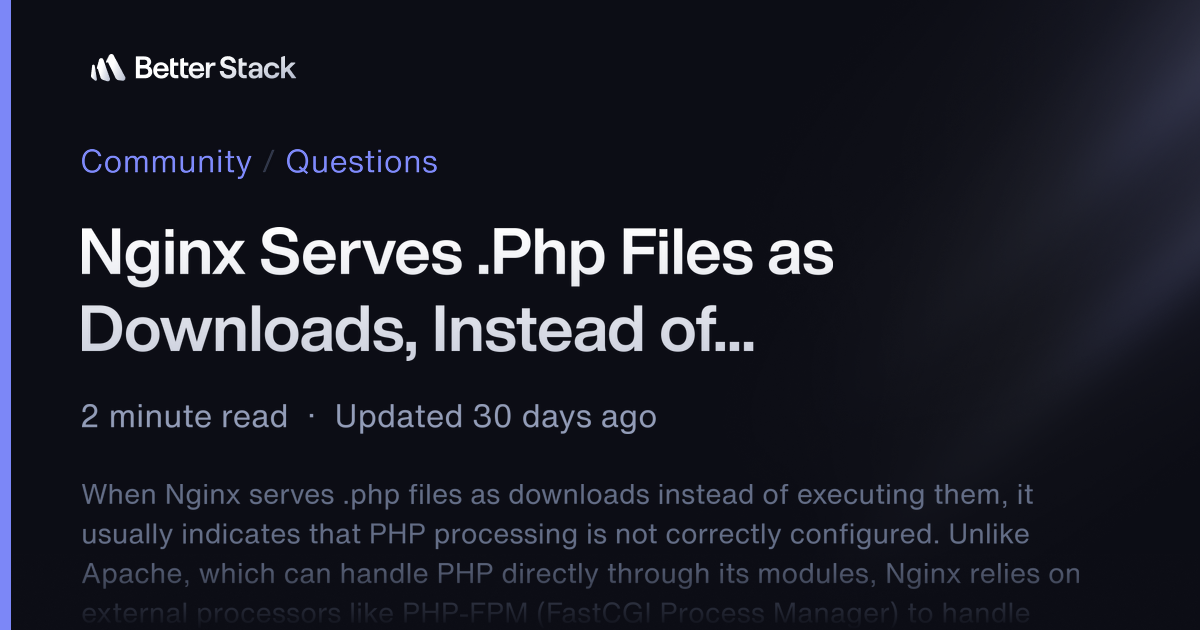Click the Better Stack logo icon
The image size is (1200, 630).
pos(107,68)
